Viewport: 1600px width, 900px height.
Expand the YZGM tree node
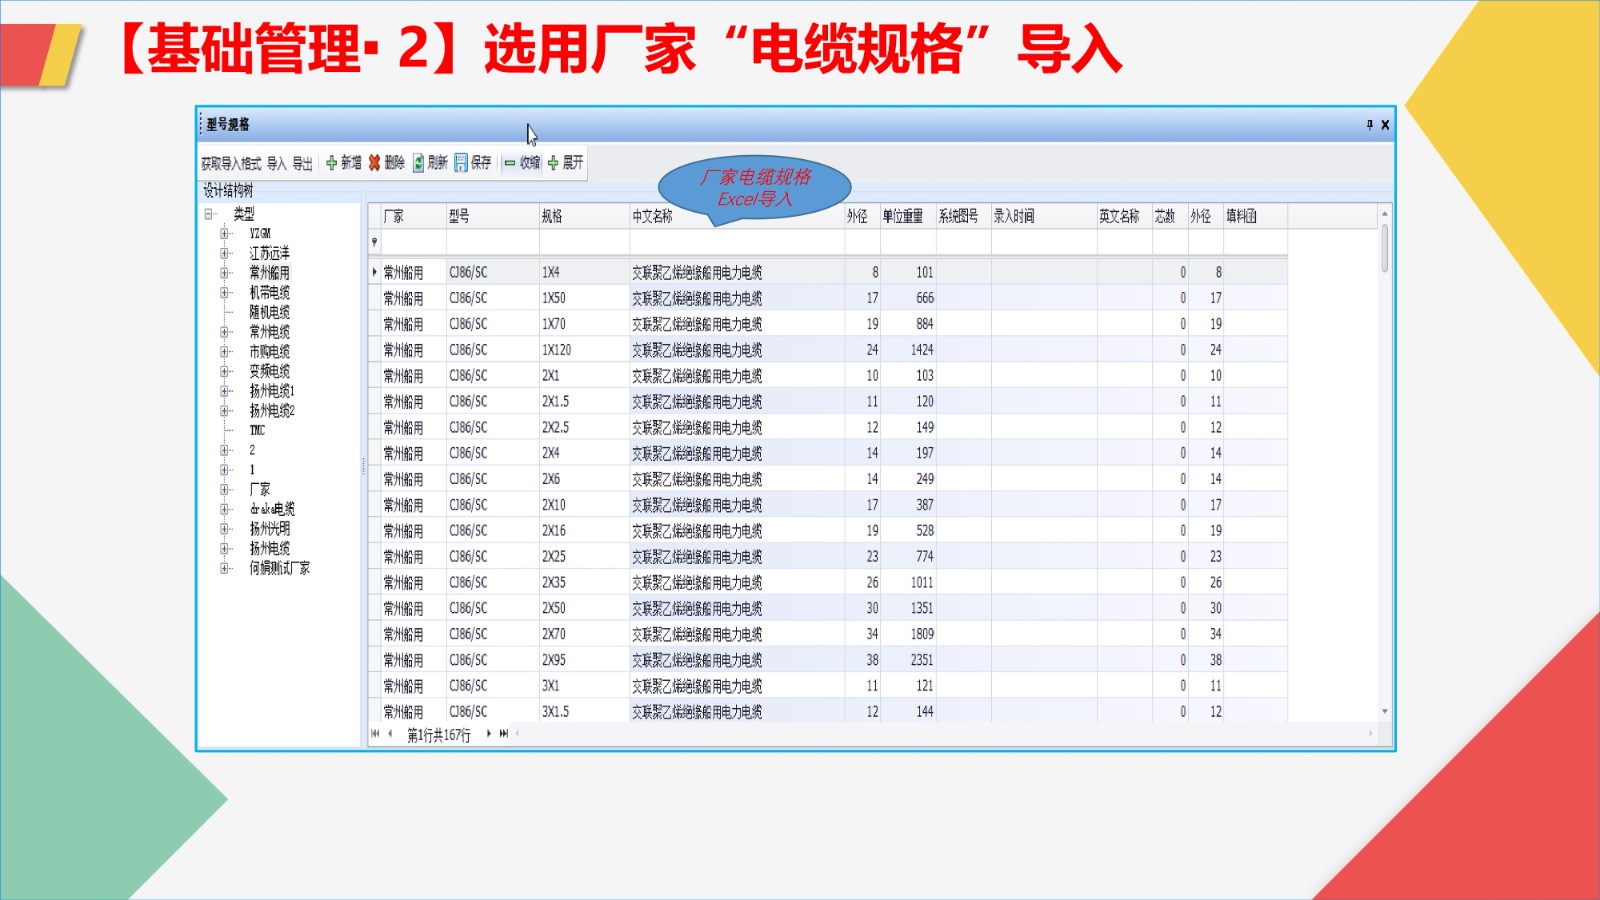(x=225, y=234)
